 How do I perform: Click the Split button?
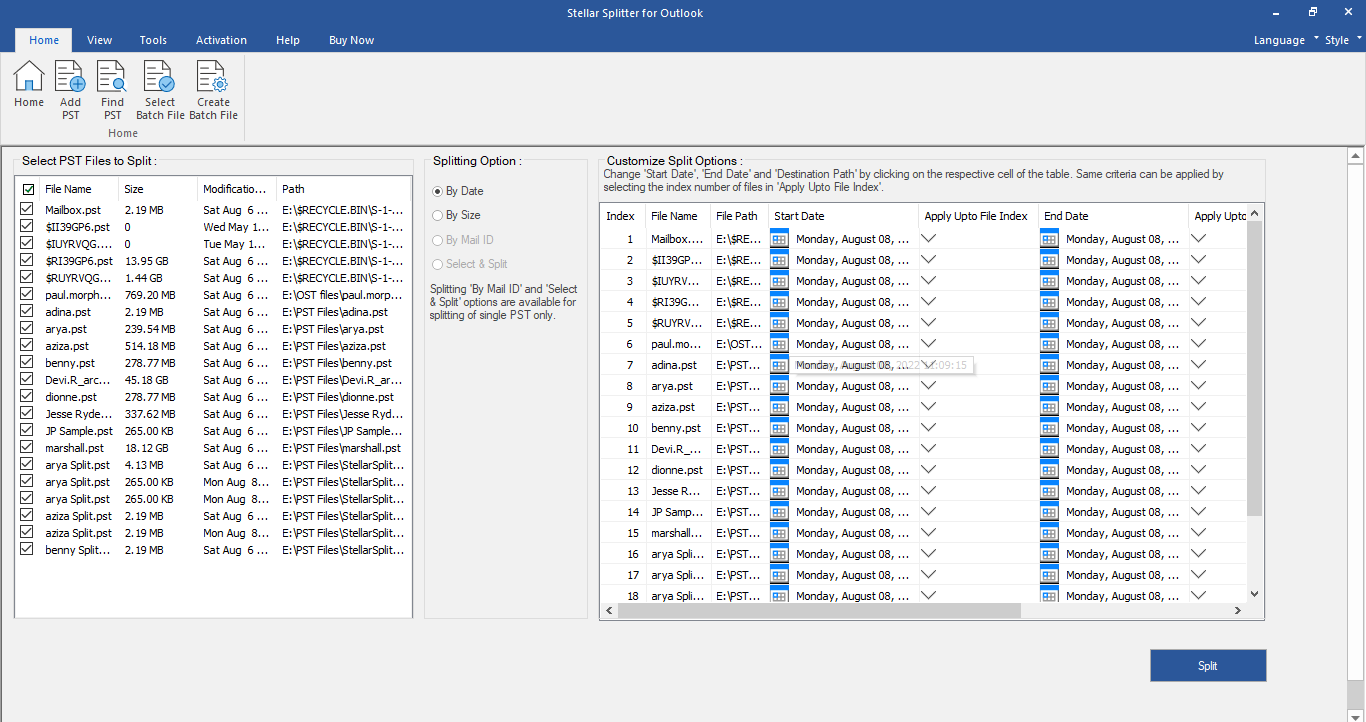coord(1208,666)
